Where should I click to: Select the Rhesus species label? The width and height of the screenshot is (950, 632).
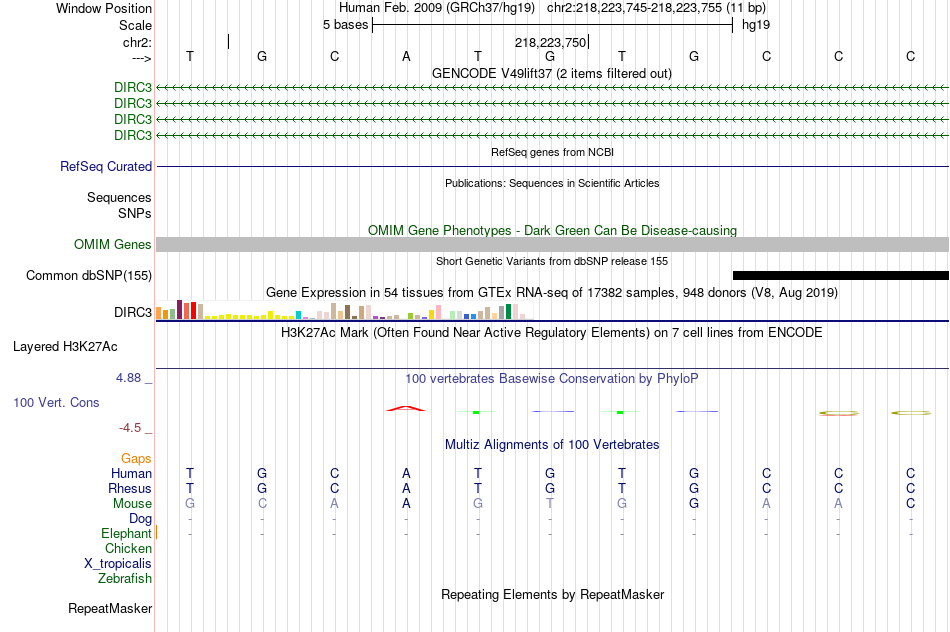pyautogui.click(x=130, y=488)
